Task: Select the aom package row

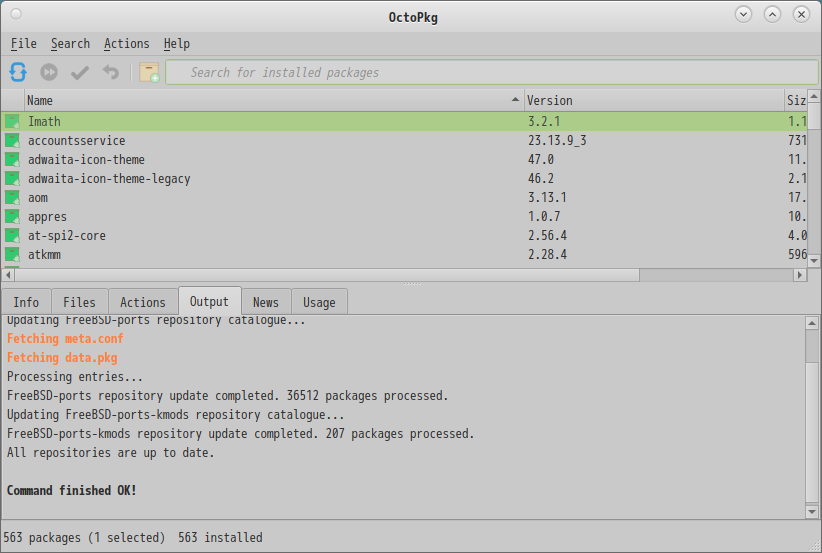Action: (404, 198)
